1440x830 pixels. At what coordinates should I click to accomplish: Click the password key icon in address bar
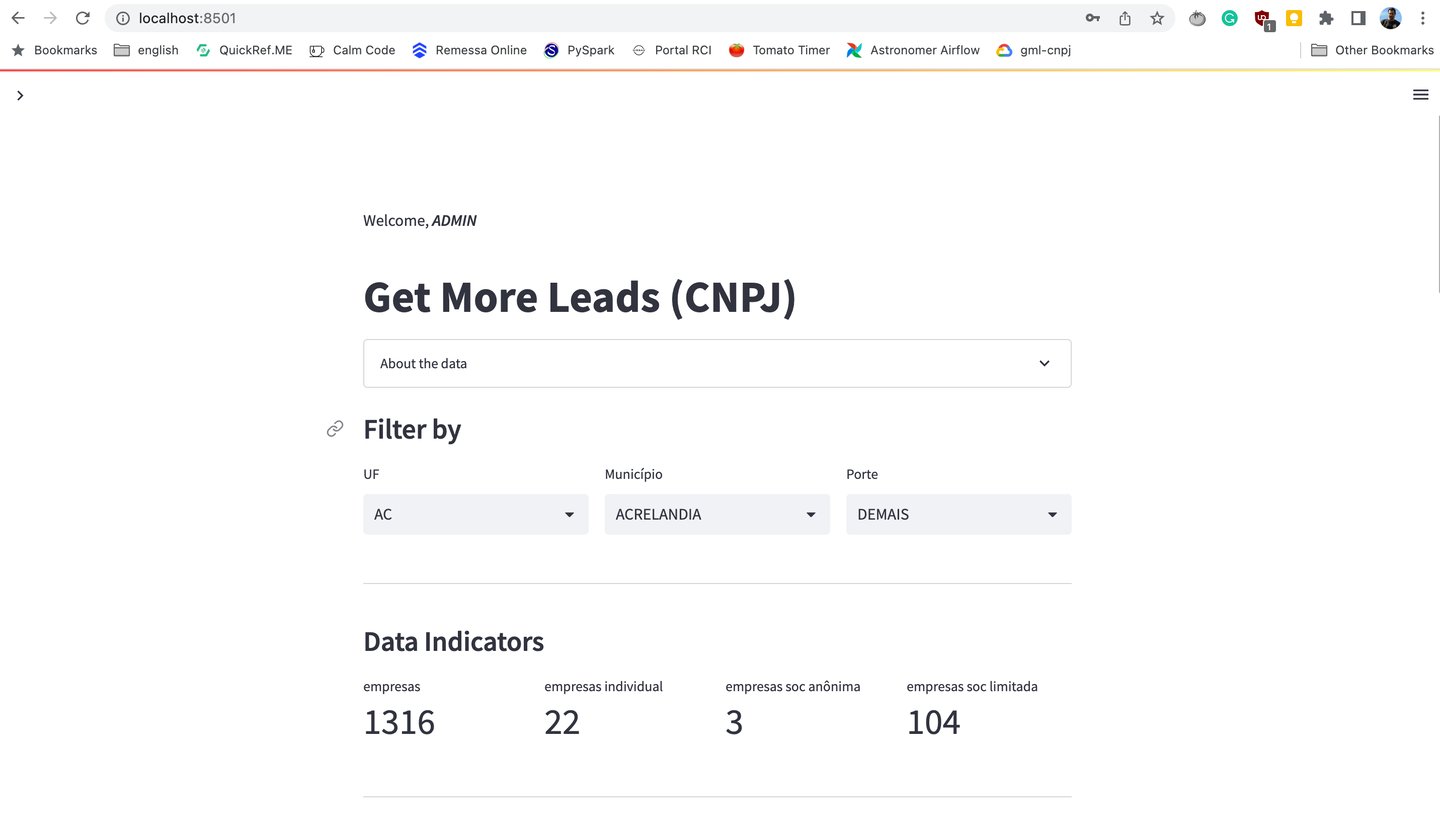click(x=1092, y=18)
